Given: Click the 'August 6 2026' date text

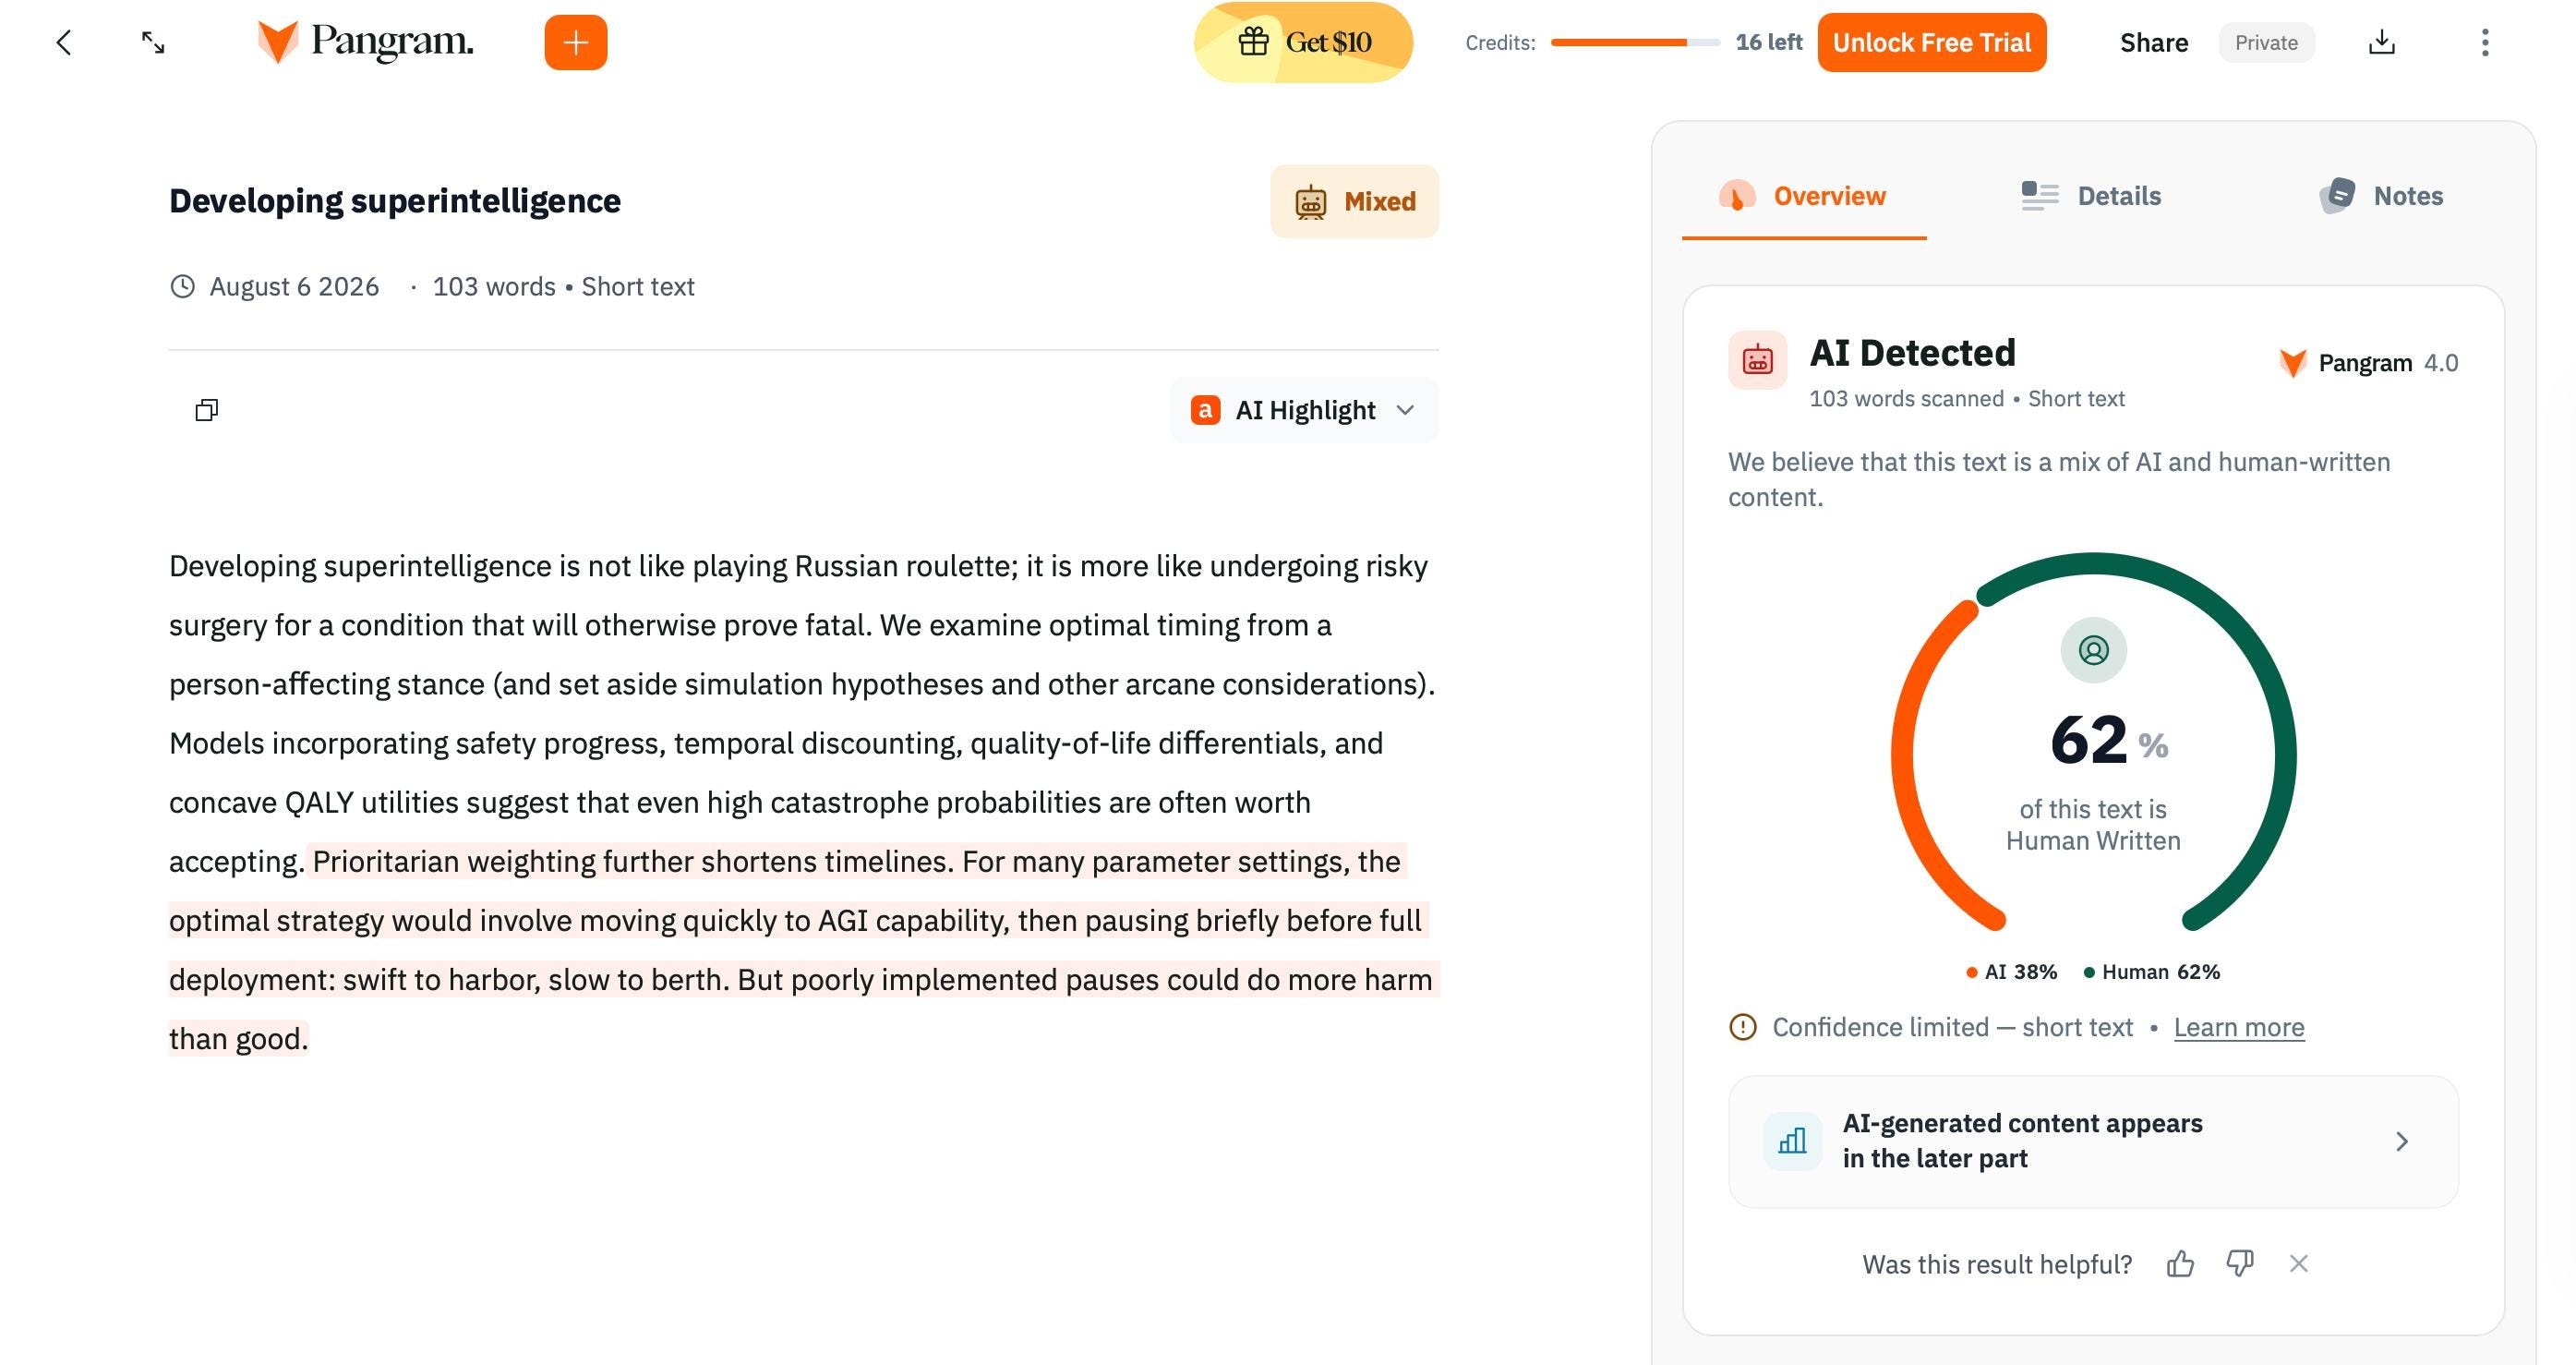Looking at the screenshot, I should [x=294, y=287].
